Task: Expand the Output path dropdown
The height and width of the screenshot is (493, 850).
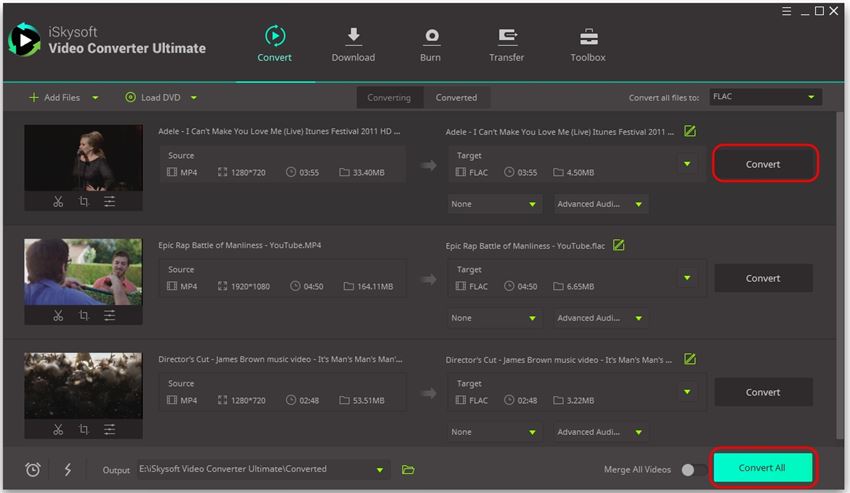Action: point(380,469)
